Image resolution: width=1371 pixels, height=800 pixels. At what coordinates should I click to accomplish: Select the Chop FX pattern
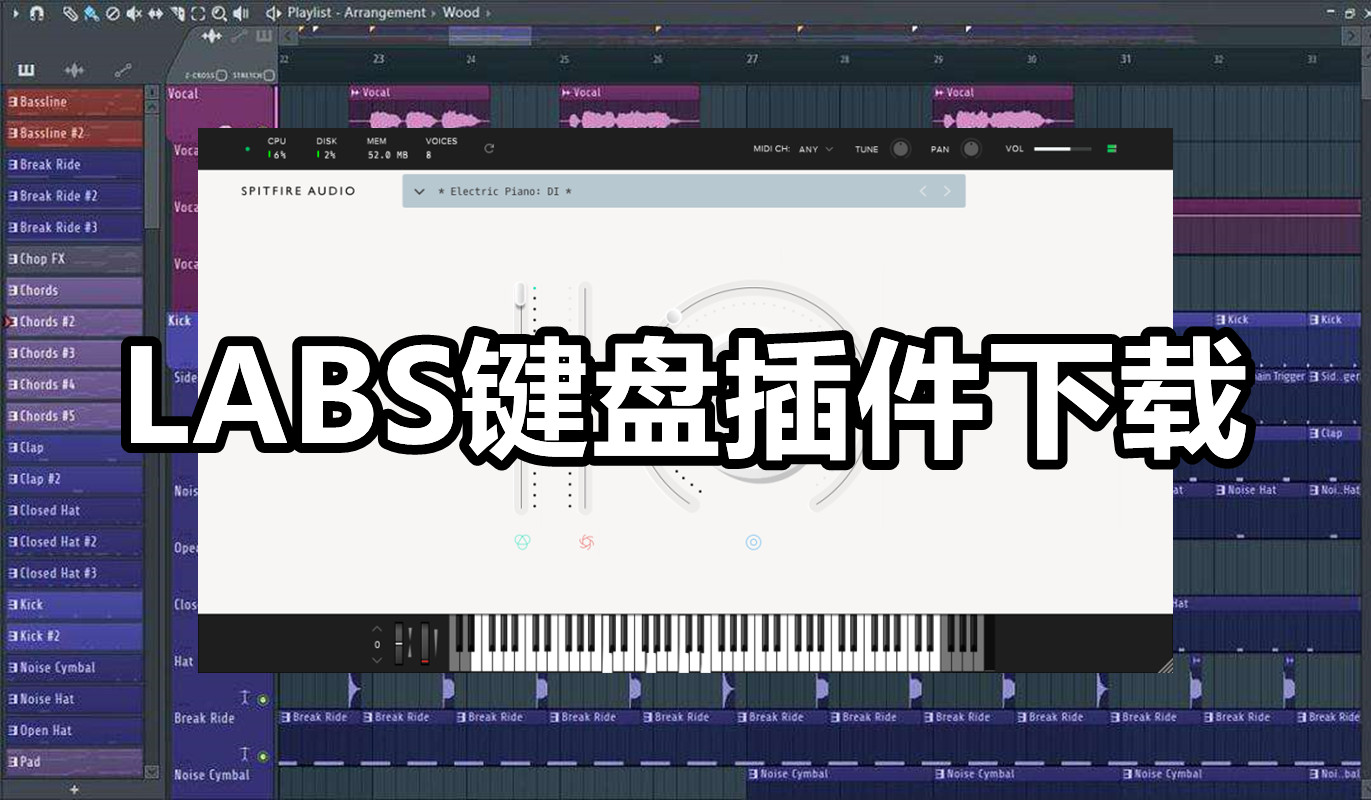pyautogui.click(x=74, y=258)
